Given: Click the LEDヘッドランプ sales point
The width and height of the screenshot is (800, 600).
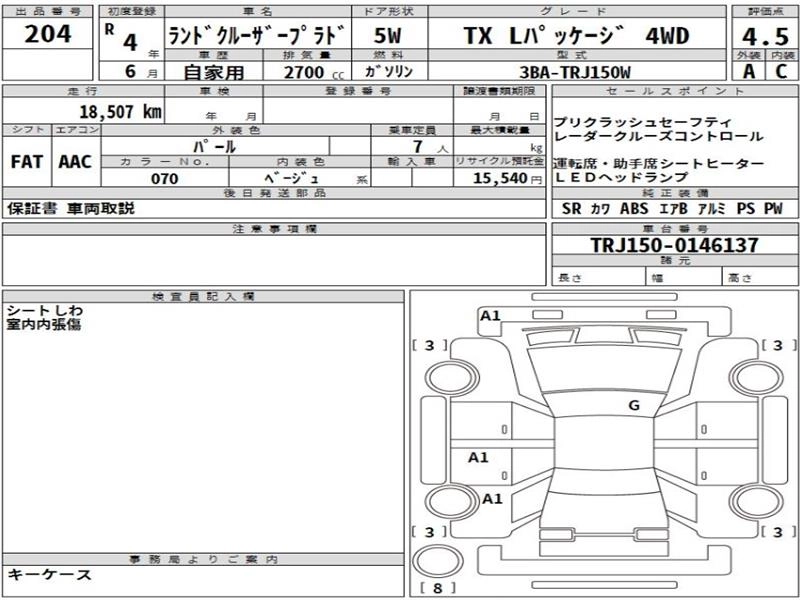Looking at the screenshot, I should 622,177.
